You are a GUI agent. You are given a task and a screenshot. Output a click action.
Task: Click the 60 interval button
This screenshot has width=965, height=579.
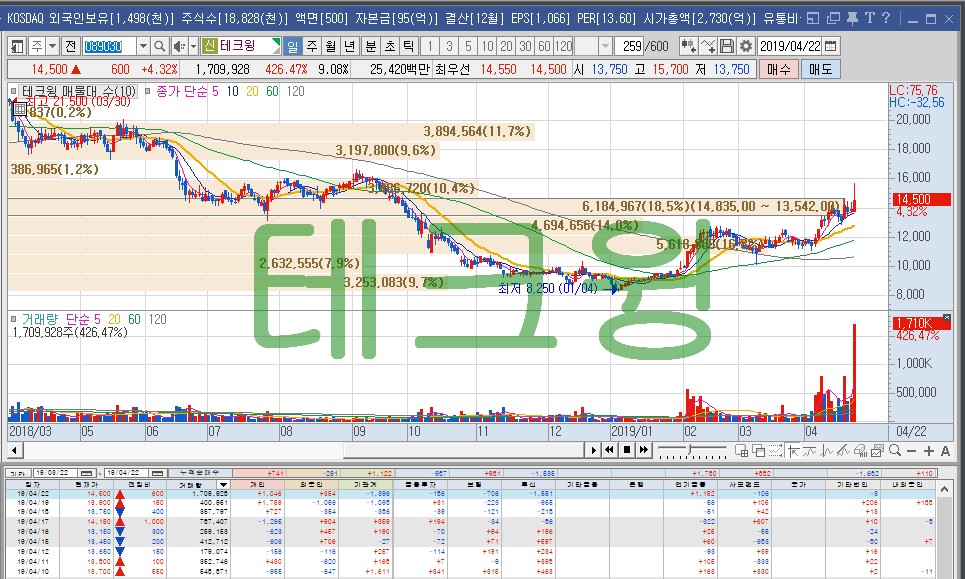pyautogui.click(x=544, y=46)
